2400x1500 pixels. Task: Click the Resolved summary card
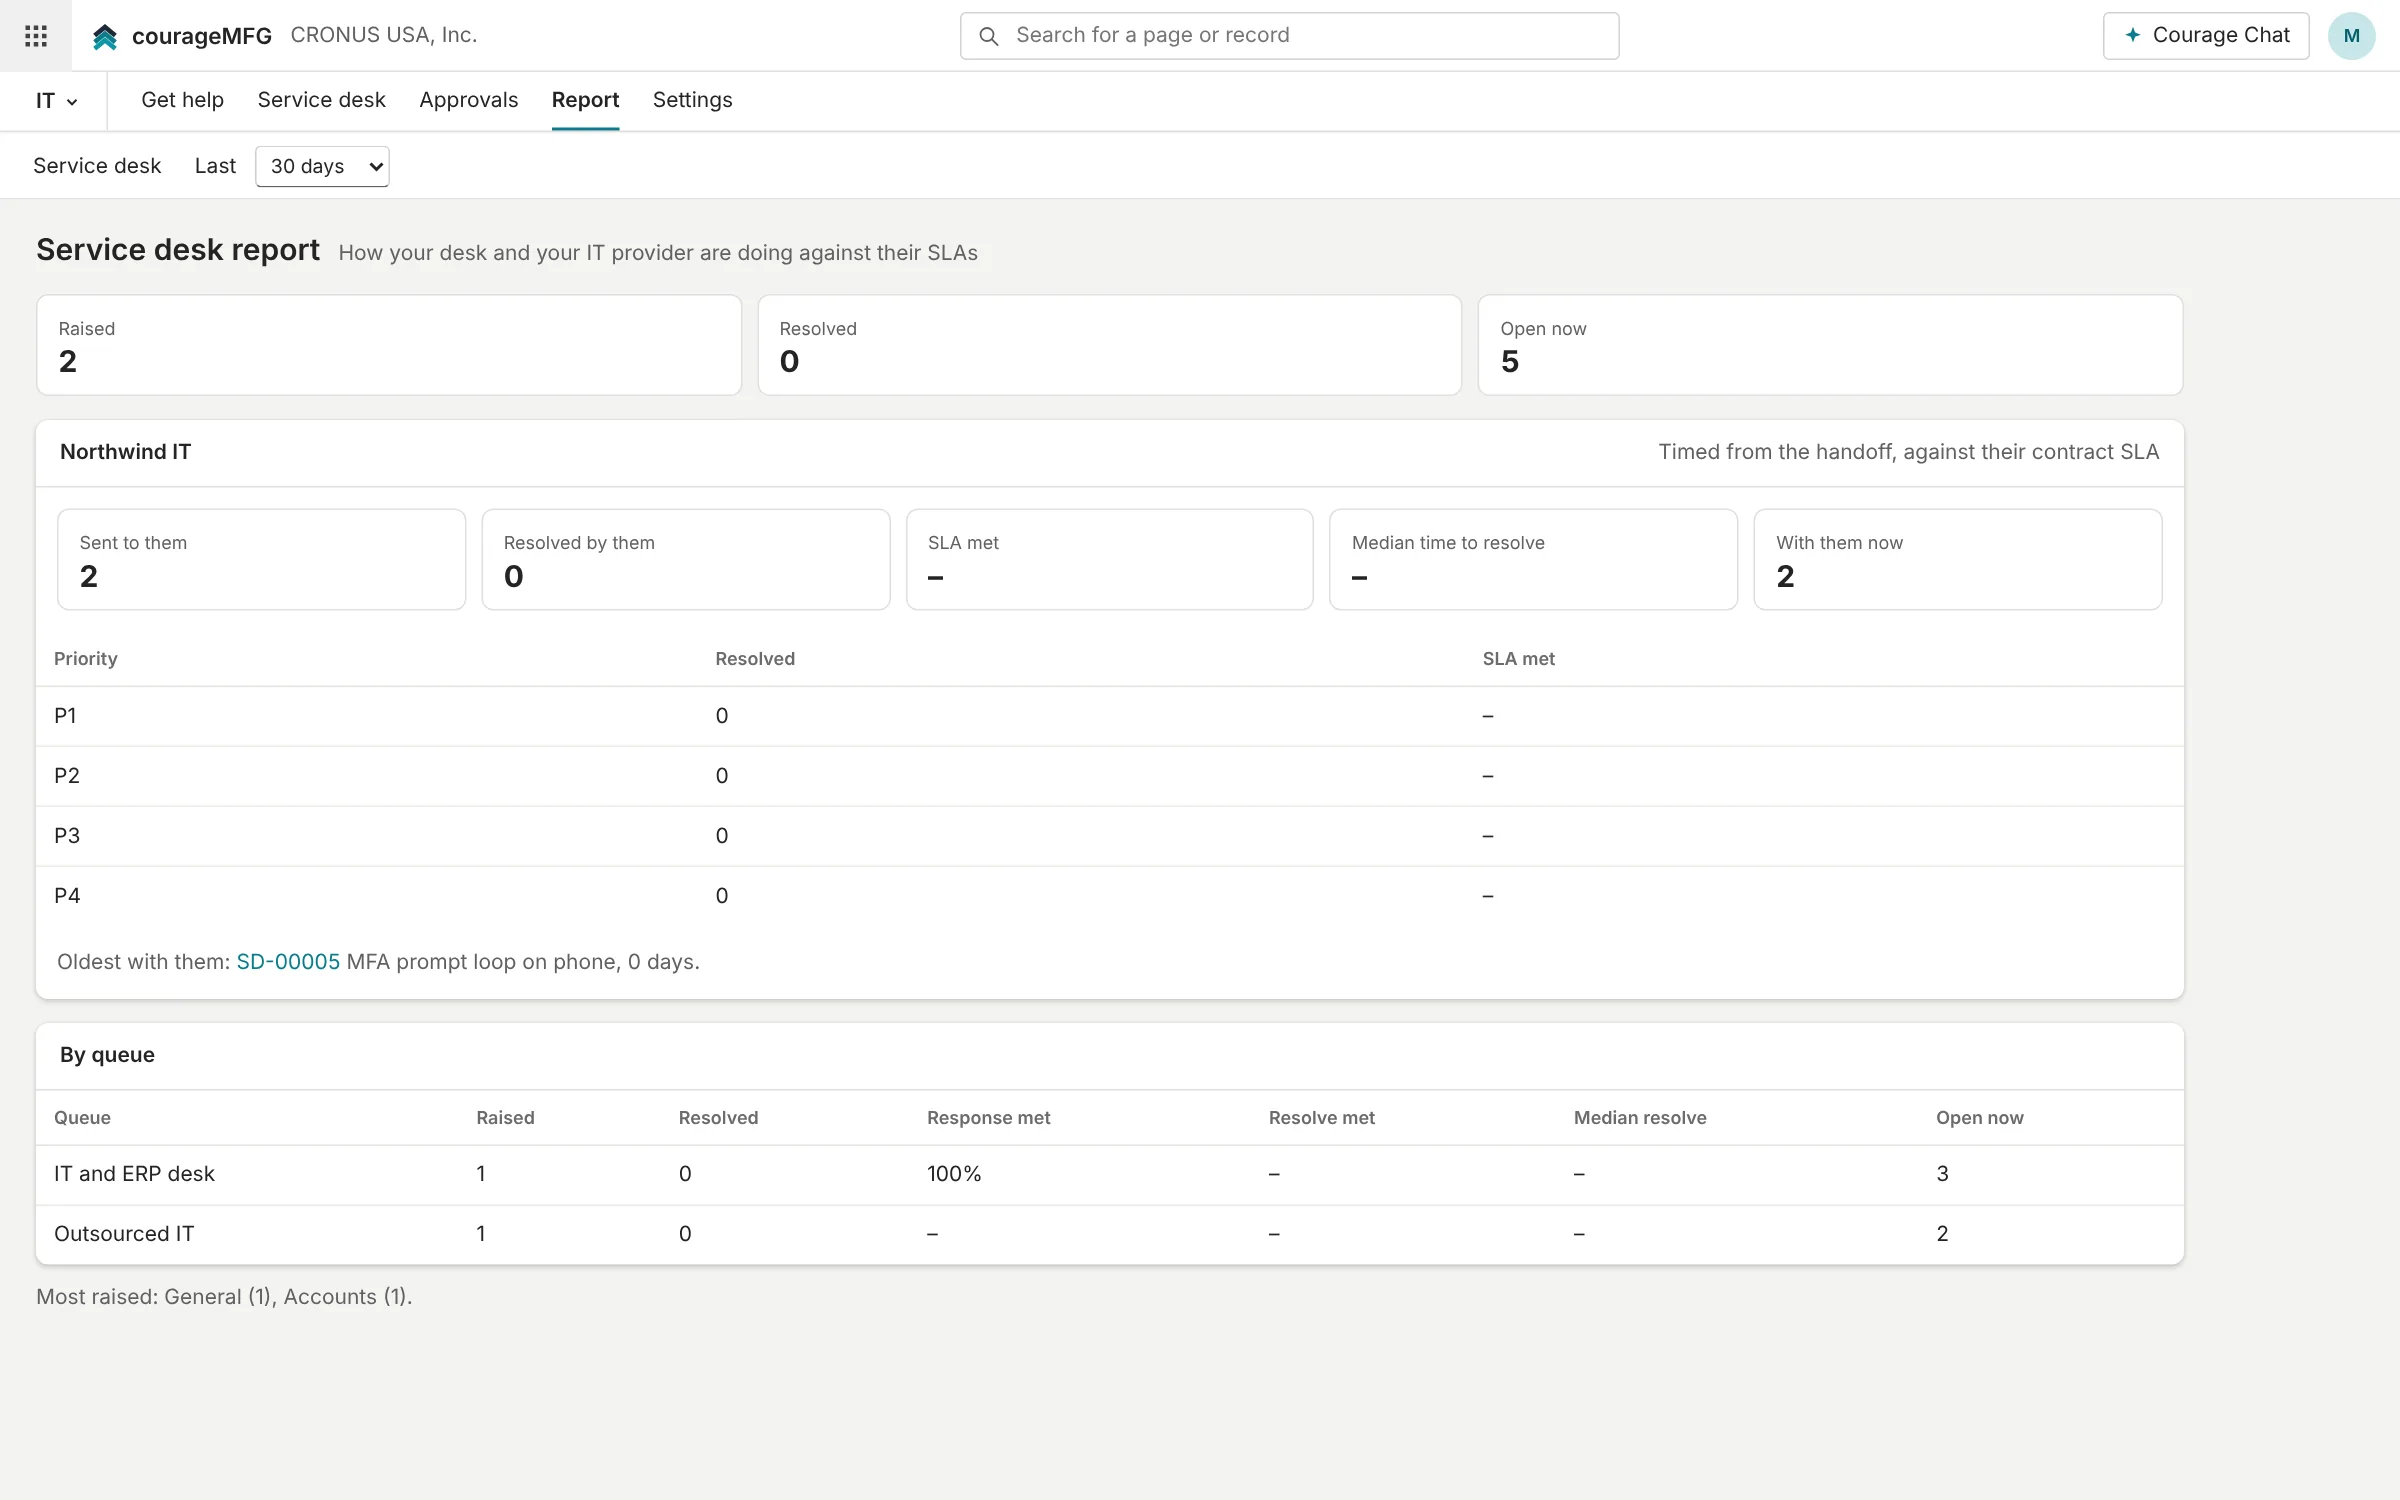[1109, 345]
